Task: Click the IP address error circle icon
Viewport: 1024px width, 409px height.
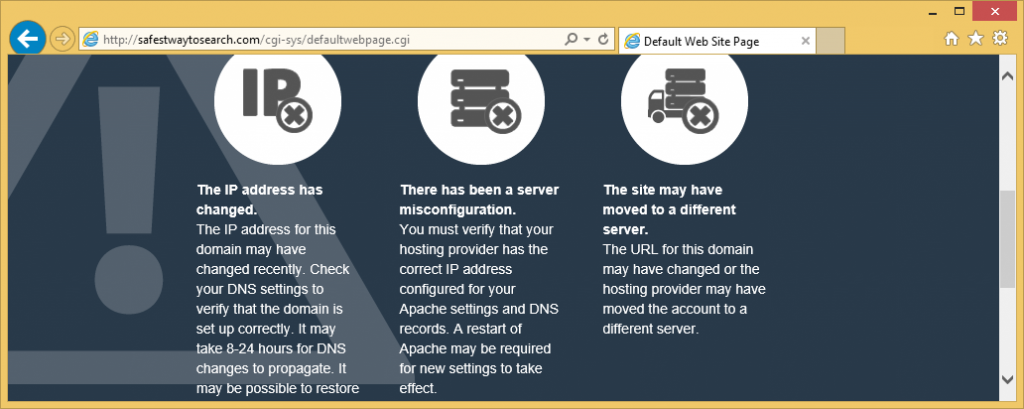Action: pyautogui.click(x=278, y=101)
